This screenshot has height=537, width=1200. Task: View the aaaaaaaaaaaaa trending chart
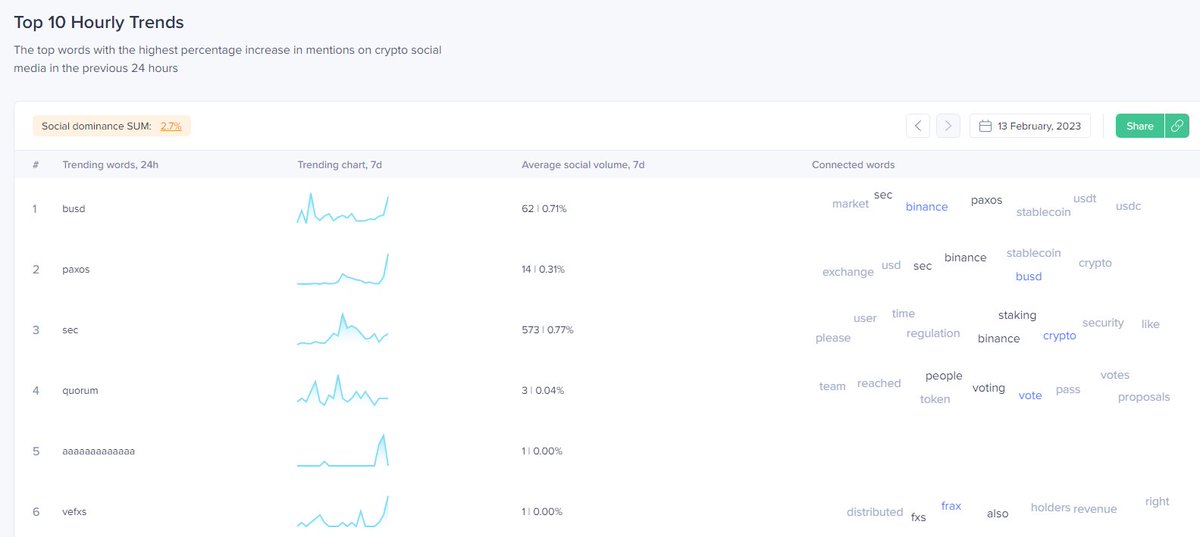[x=343, y=450]
